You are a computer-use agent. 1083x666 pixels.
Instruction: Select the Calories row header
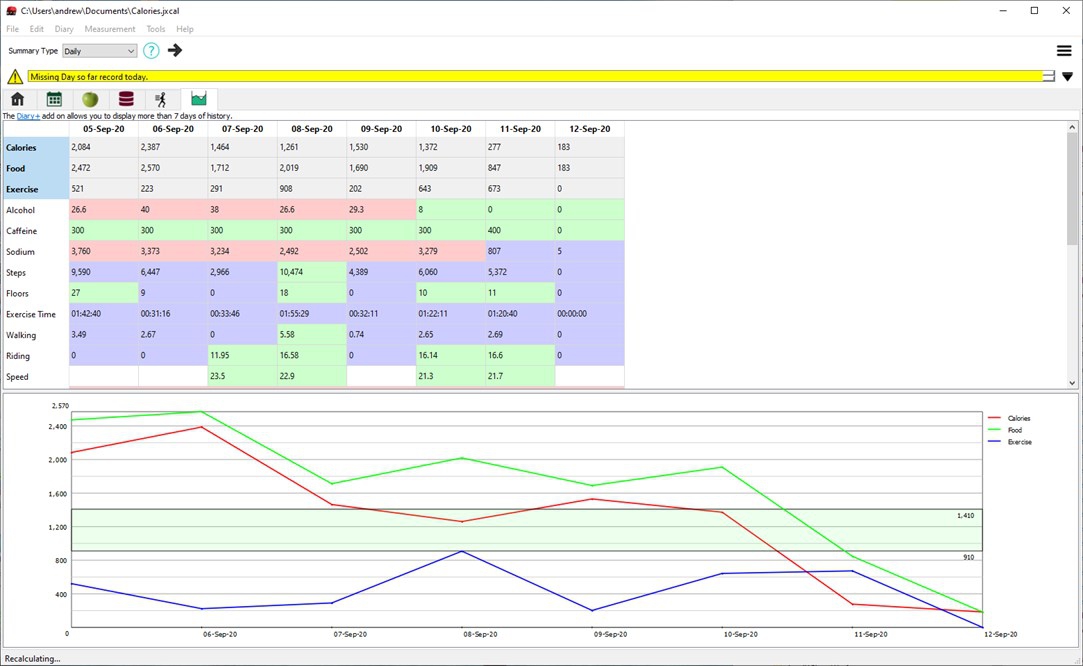pos(37,147)
